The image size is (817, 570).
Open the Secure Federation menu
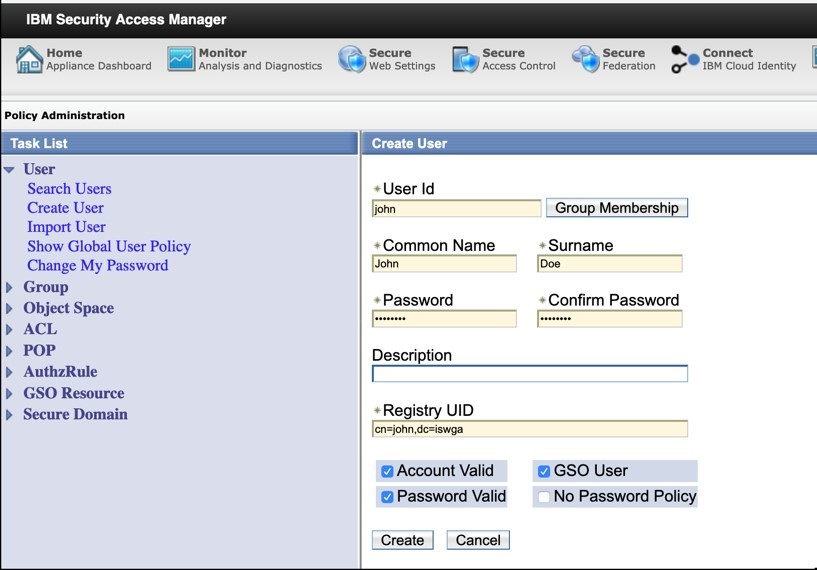click(x=614, y=59)
